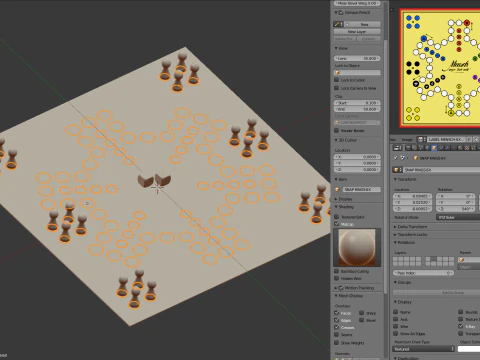Expand the Delta Transform panel
This screenshot has width=480, height=360.
point(395,227)
